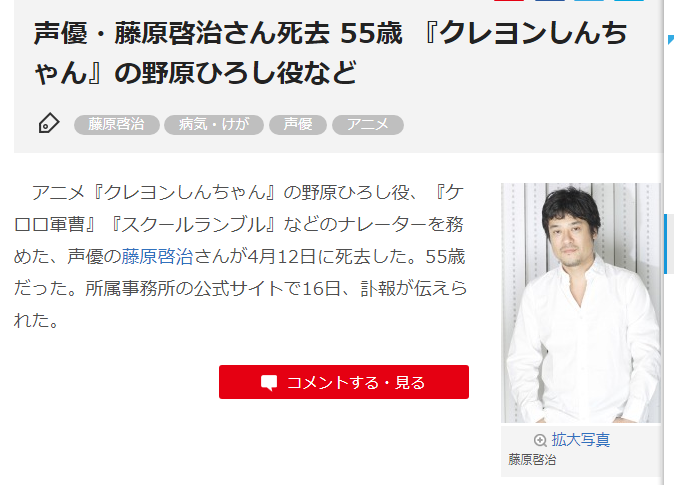Screen dimensions: 674x485
Task: Click the magnifier icon beside 拡大写真
Action: [540, 440]
